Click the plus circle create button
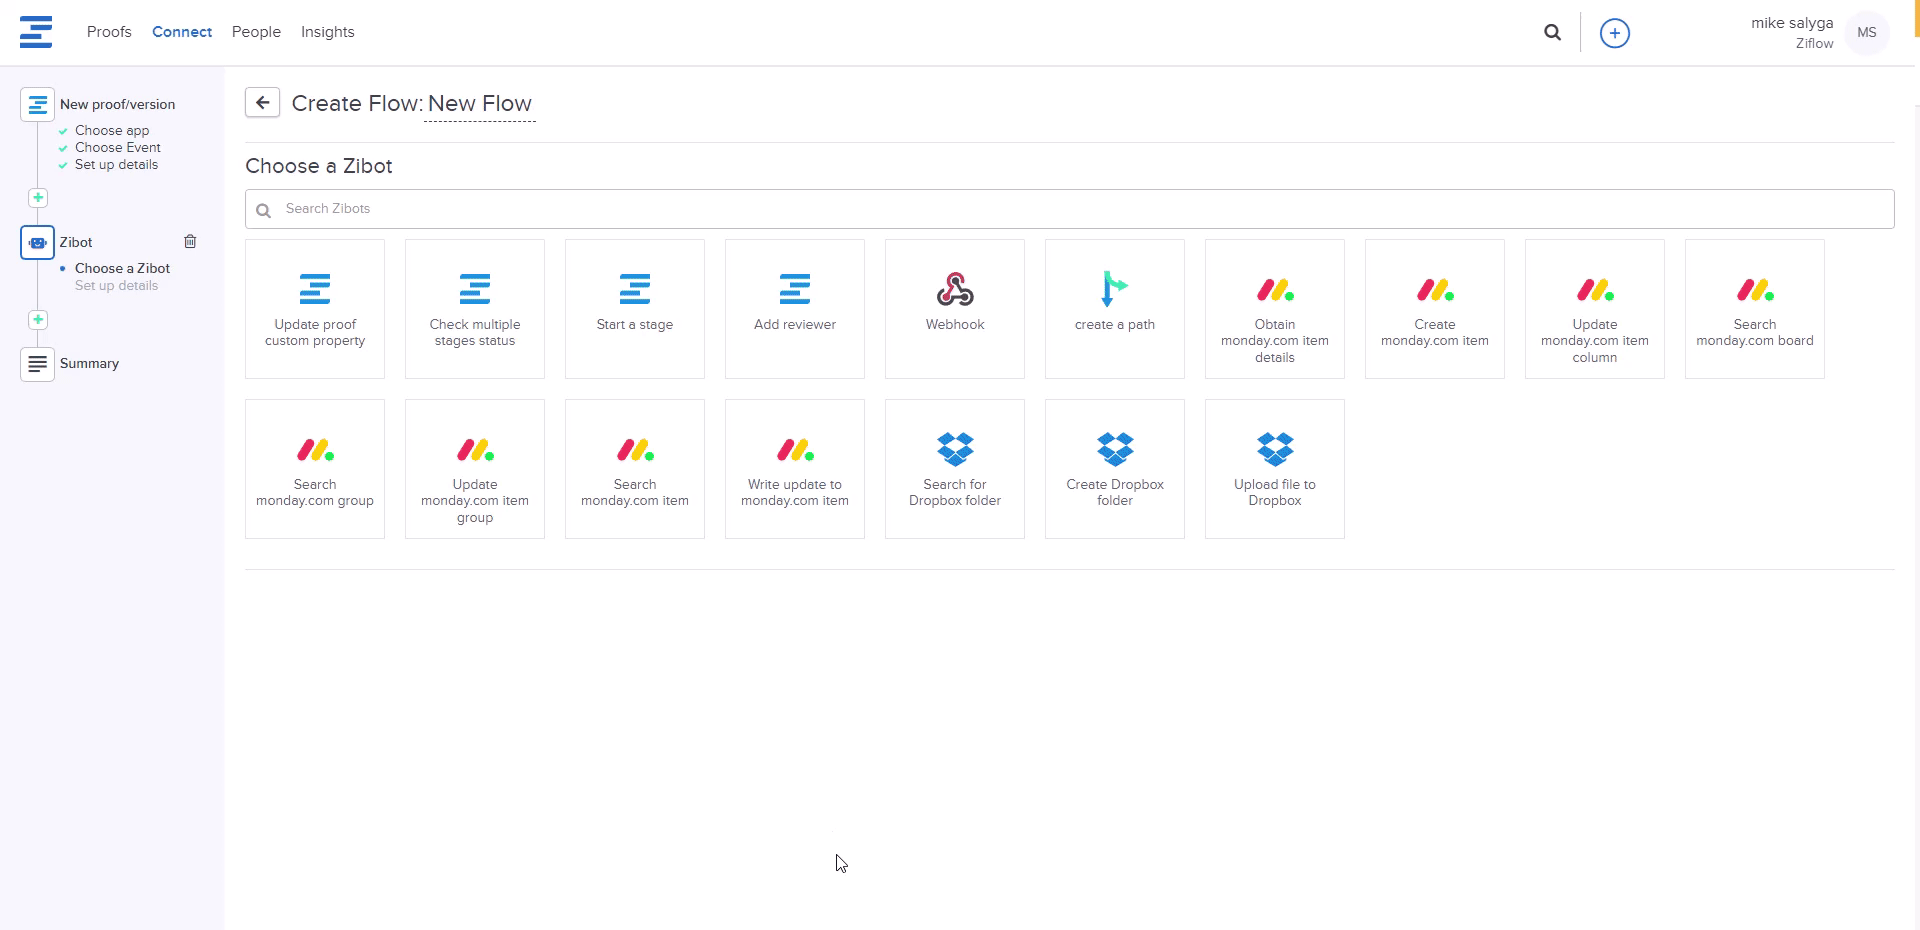Viewport: 1920px width, 930px height. [1614, 33]
